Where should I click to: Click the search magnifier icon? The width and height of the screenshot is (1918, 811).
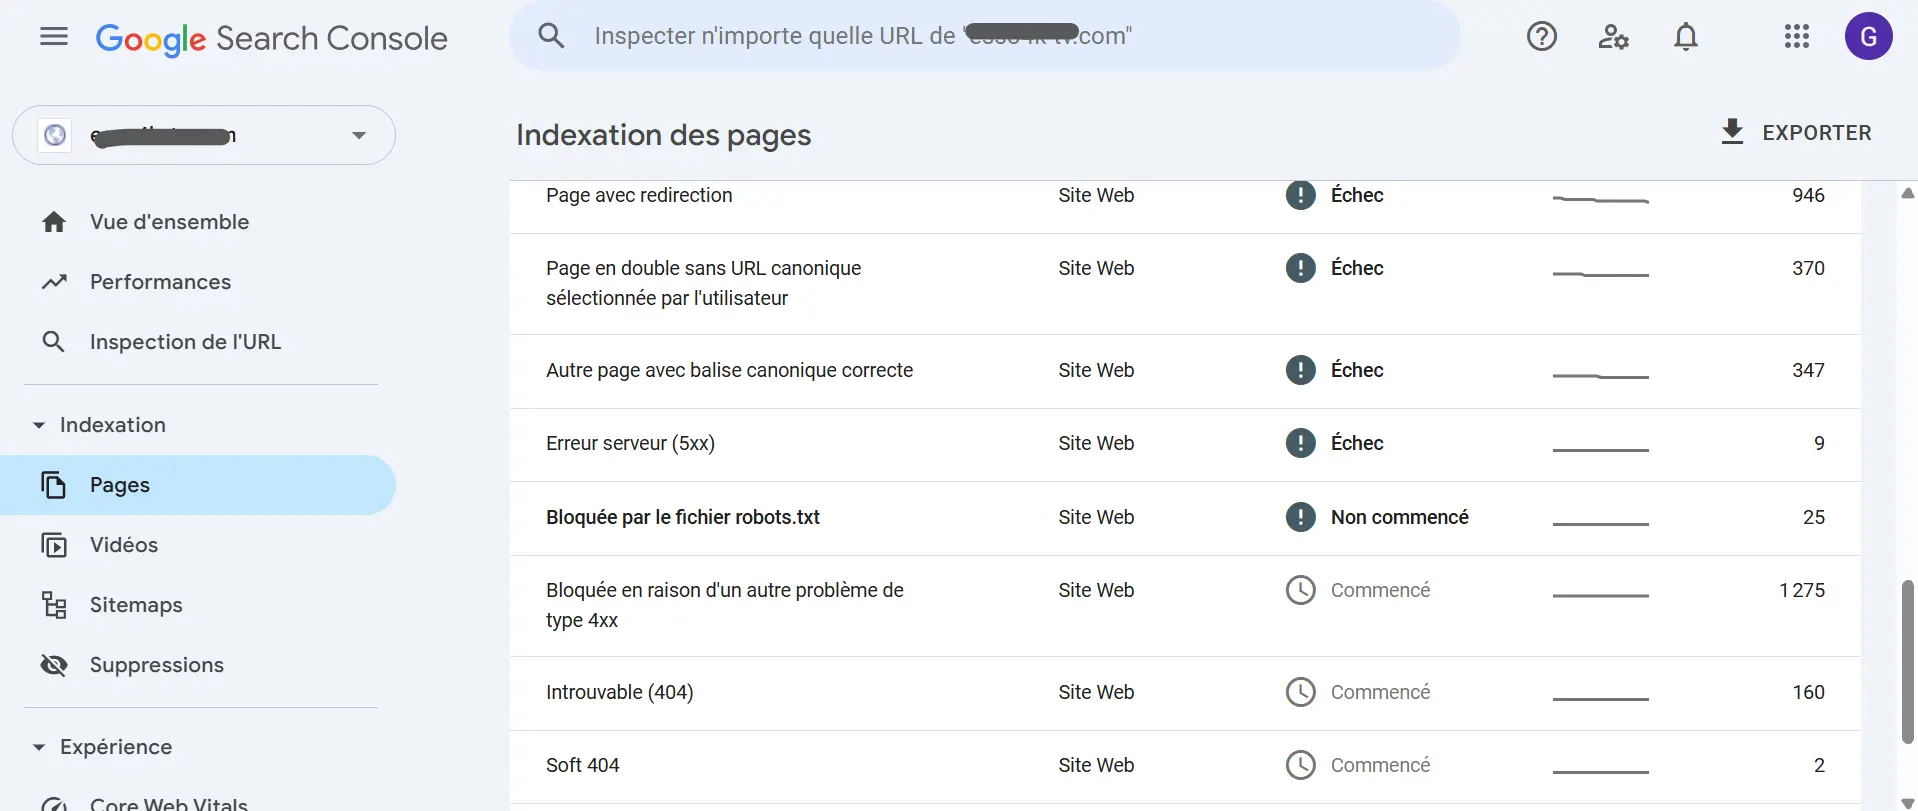coord(551,36)
